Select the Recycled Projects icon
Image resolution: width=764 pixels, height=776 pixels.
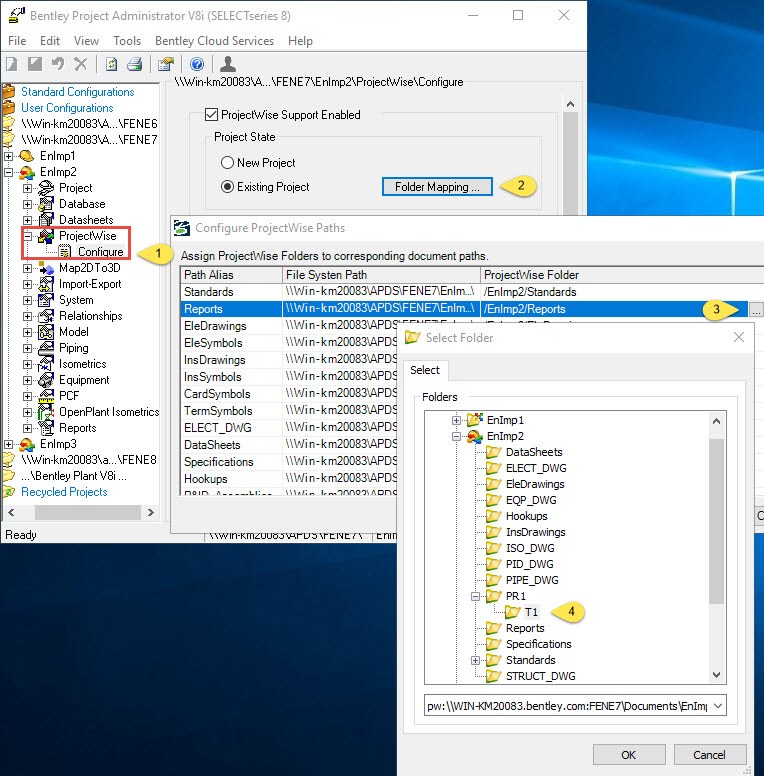9,492
